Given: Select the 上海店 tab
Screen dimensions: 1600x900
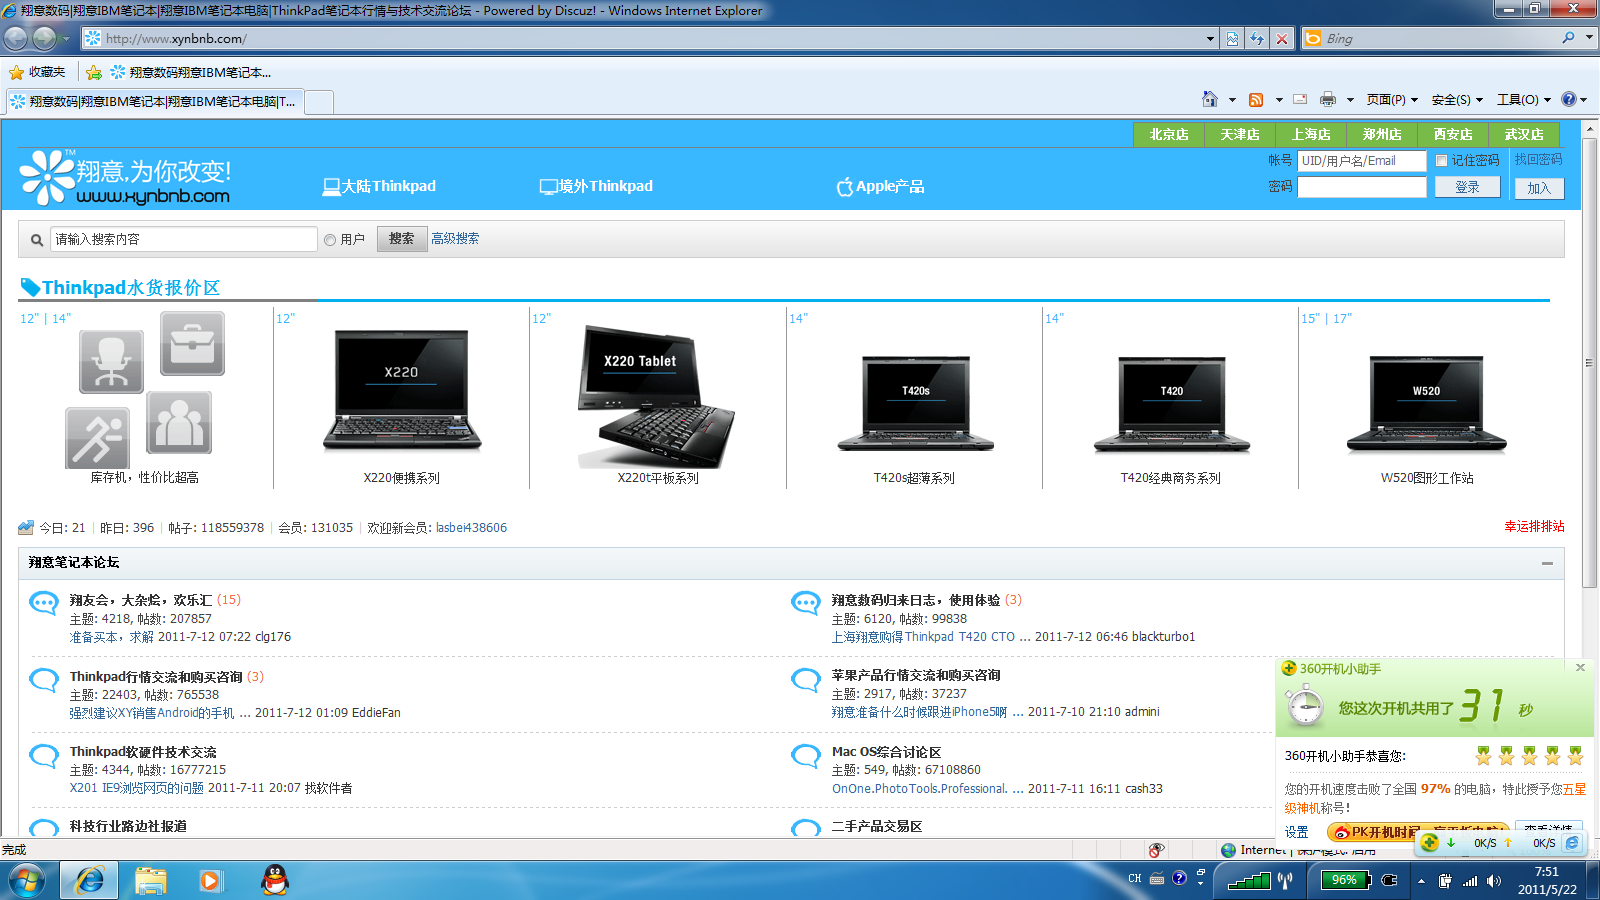Looking at the screenshot, I should [1311, 134].
